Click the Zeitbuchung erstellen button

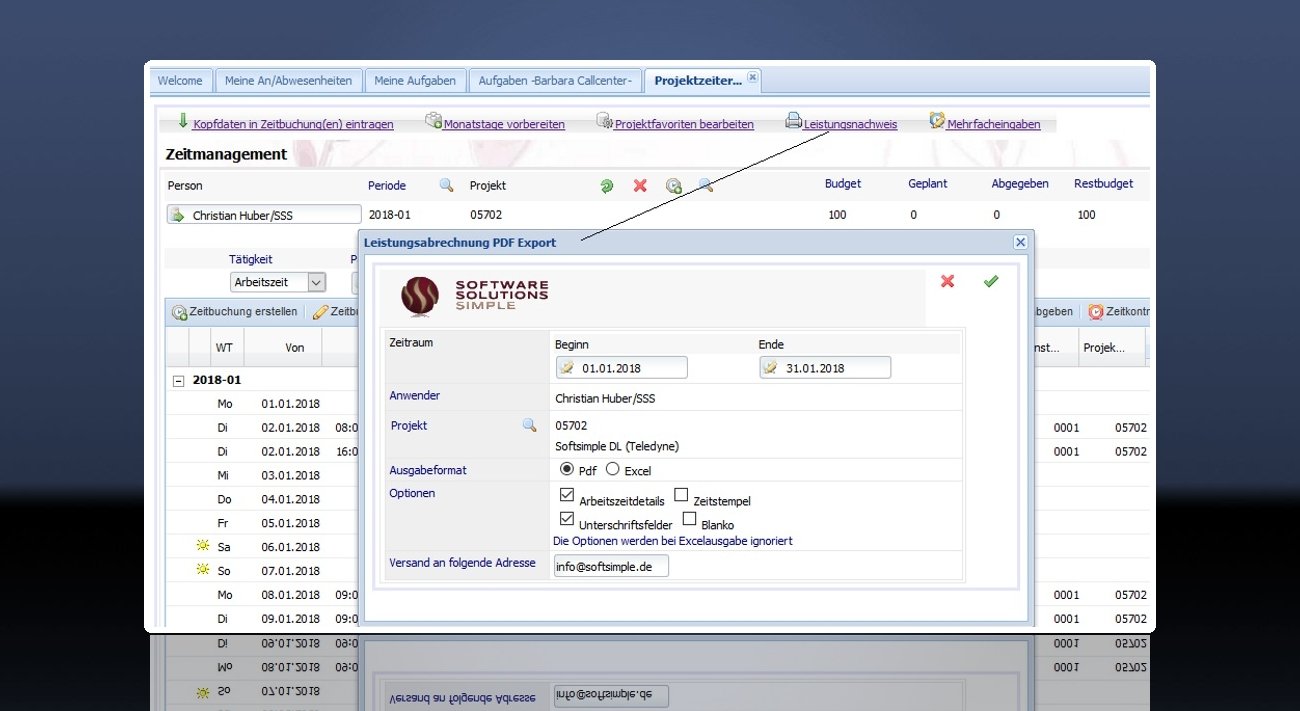click(235, 312)
